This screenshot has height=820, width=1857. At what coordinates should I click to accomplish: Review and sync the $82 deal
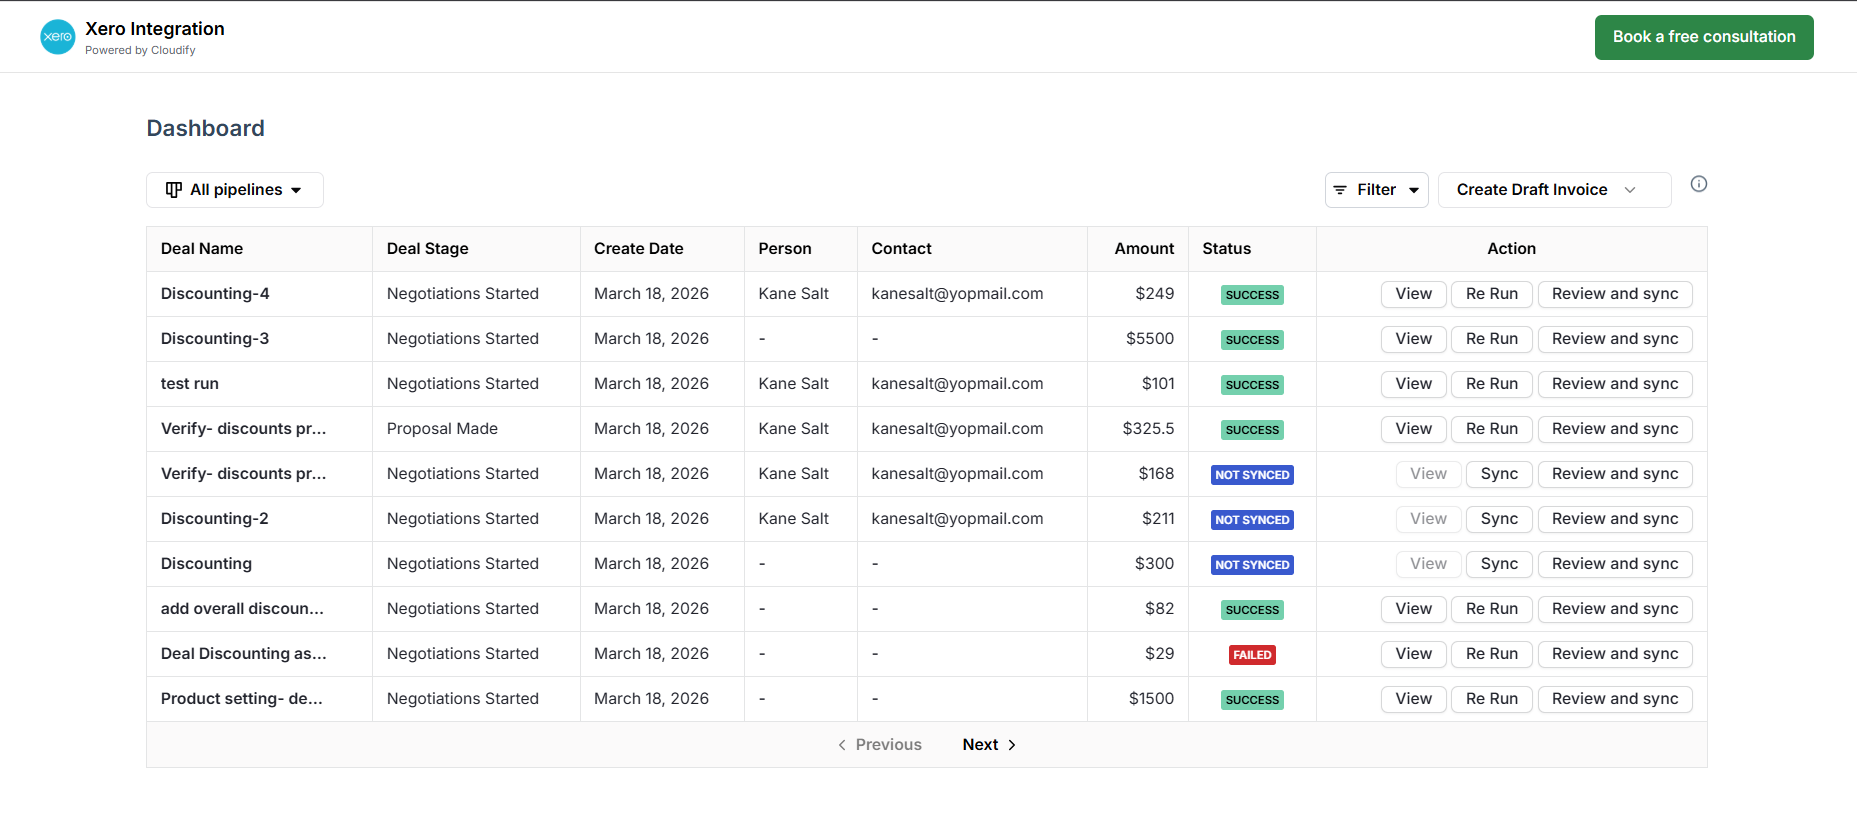1615,609
